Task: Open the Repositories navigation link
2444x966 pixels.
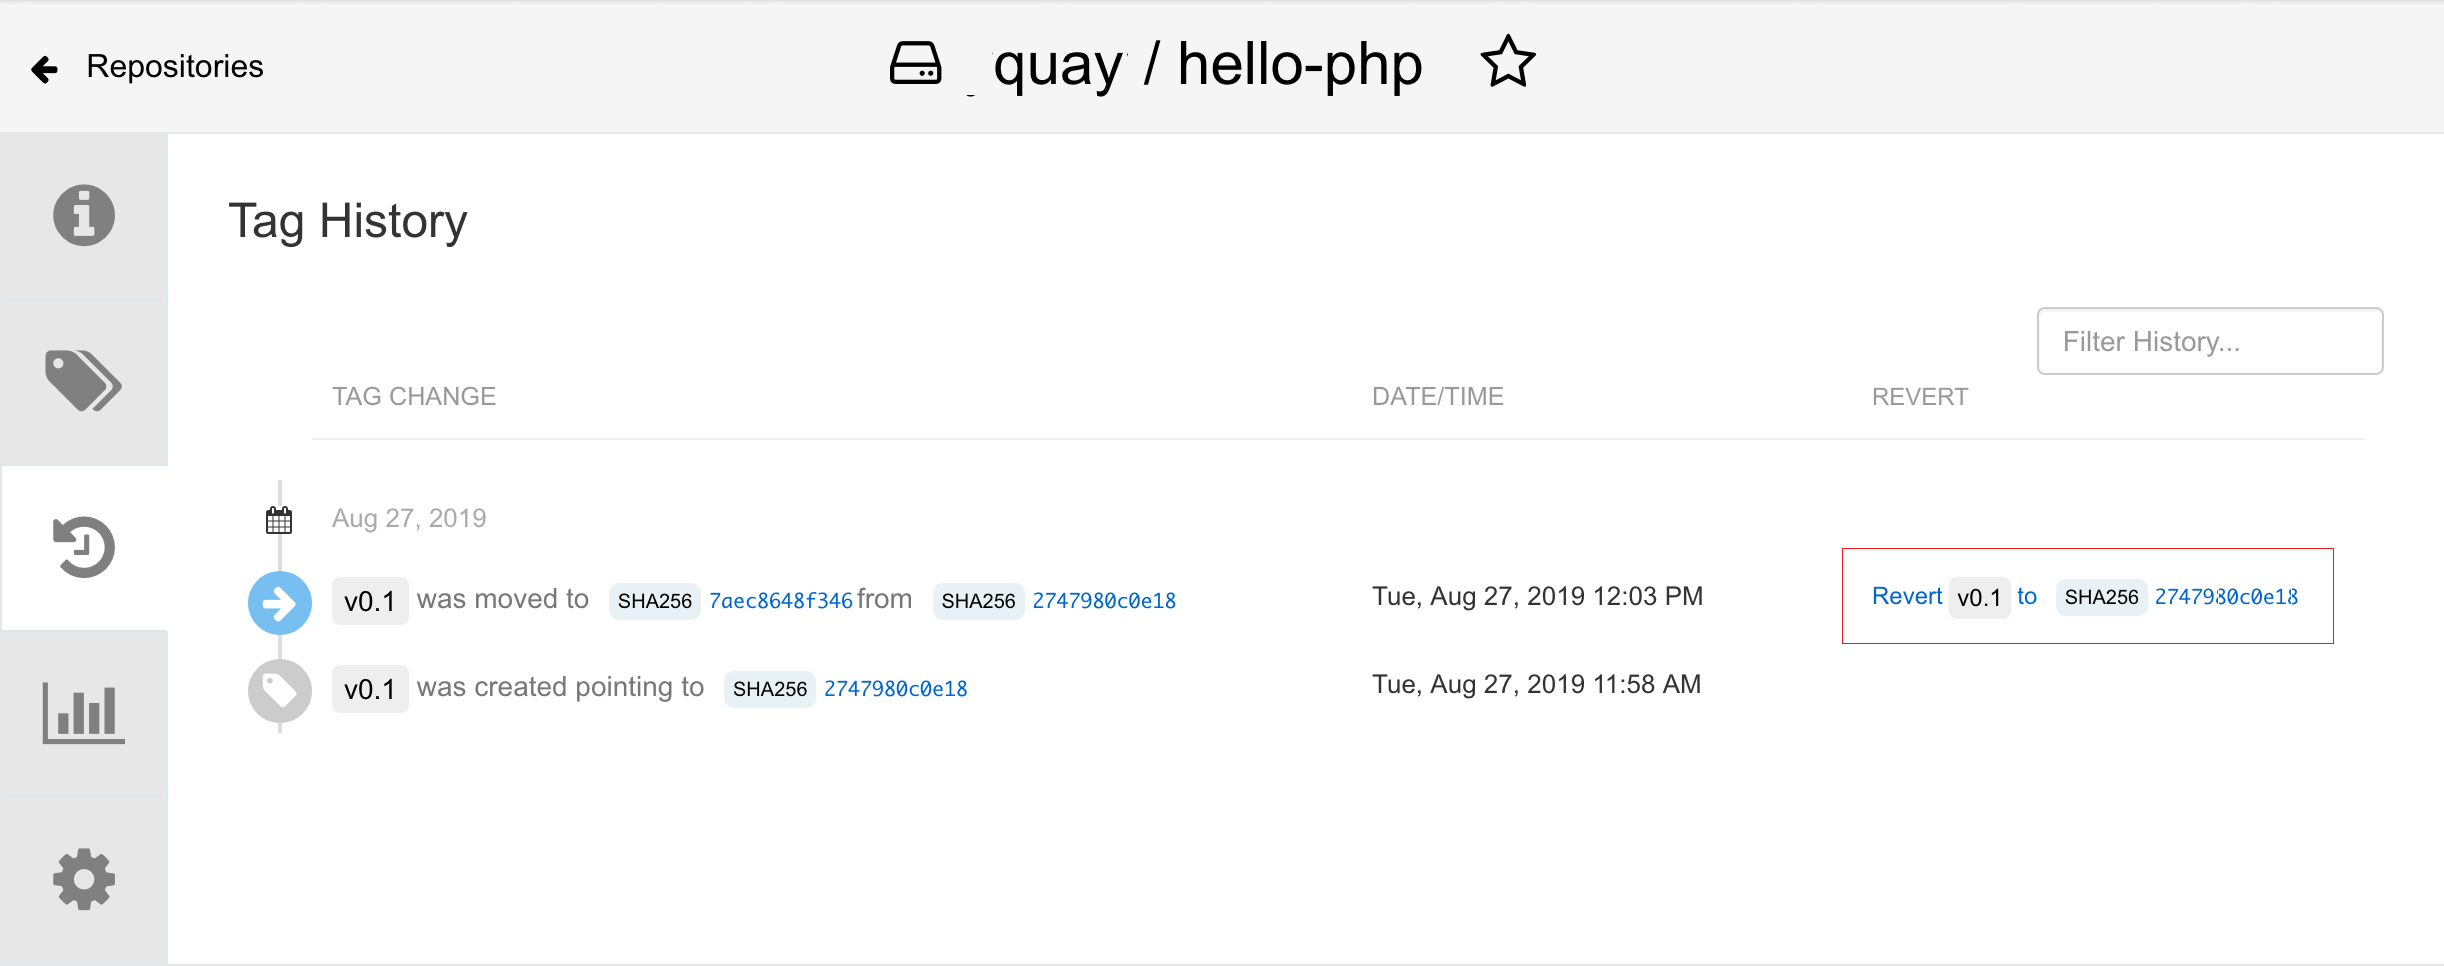Action: [174, 66]
